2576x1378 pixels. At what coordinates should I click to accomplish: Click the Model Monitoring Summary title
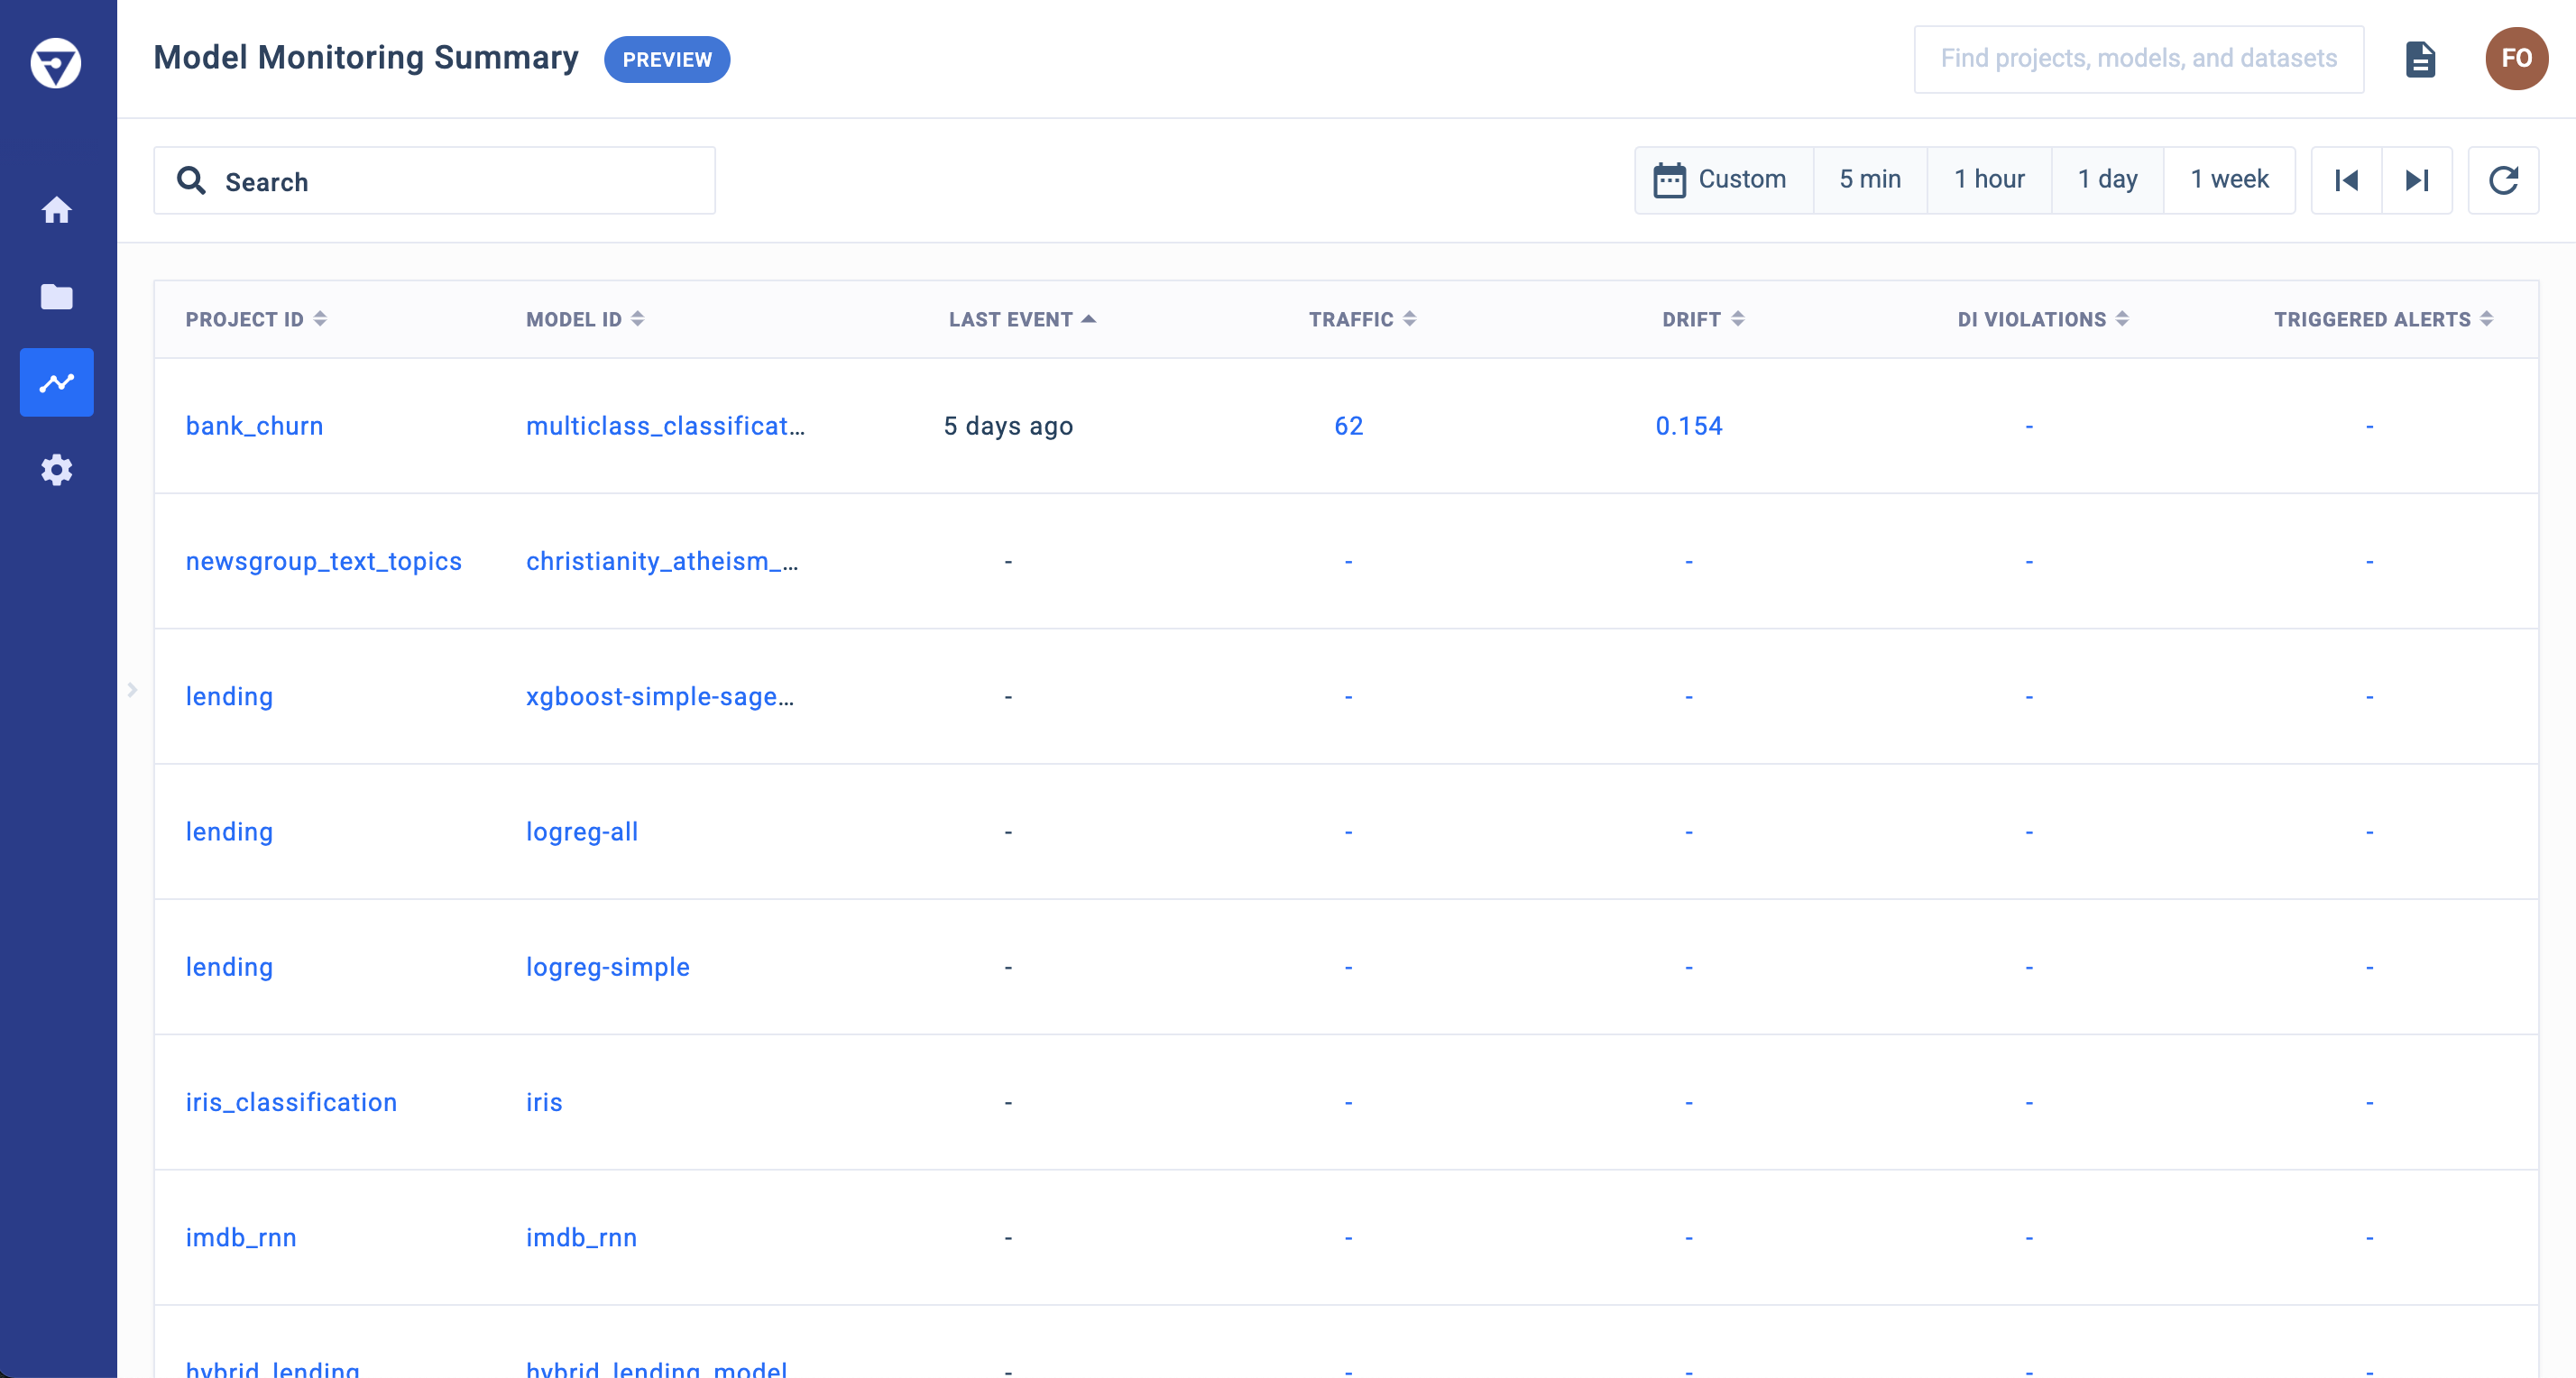pyautogui.click(x=366, y=58)
